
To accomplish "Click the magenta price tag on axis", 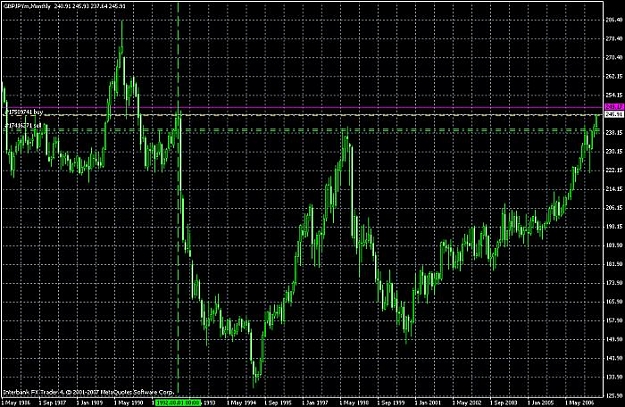I will coord(614,107).
